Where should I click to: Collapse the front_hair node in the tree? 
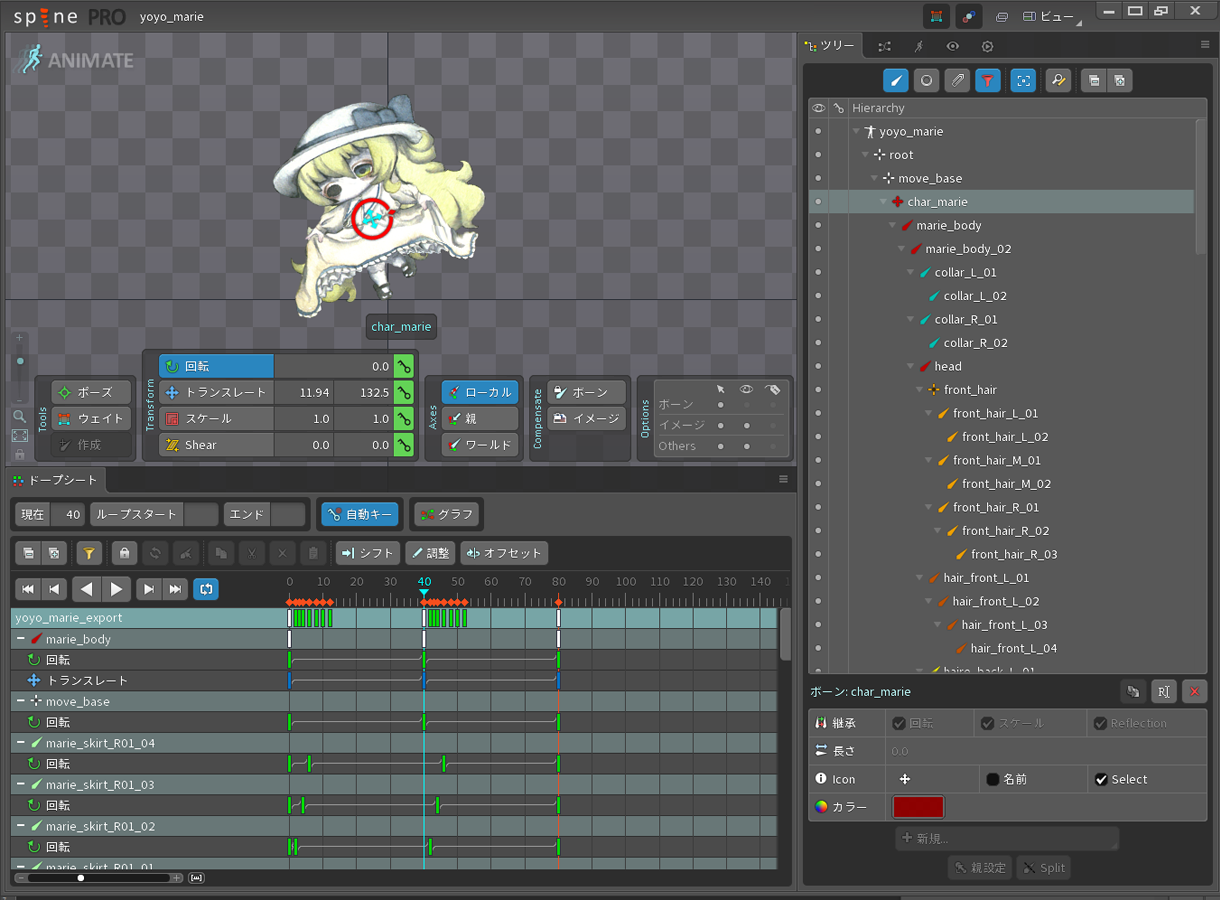[x=921, y=390]
